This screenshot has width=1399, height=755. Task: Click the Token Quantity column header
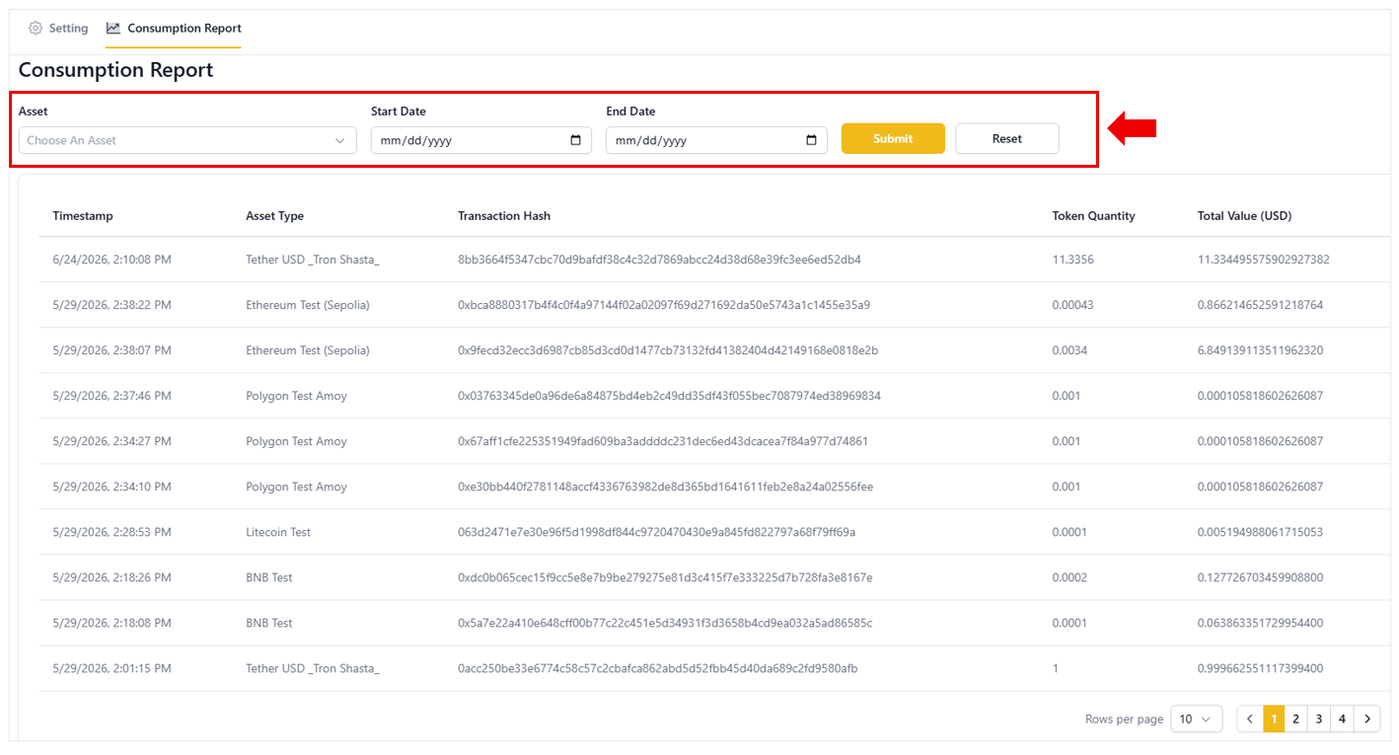click(x=1093, y=216)
